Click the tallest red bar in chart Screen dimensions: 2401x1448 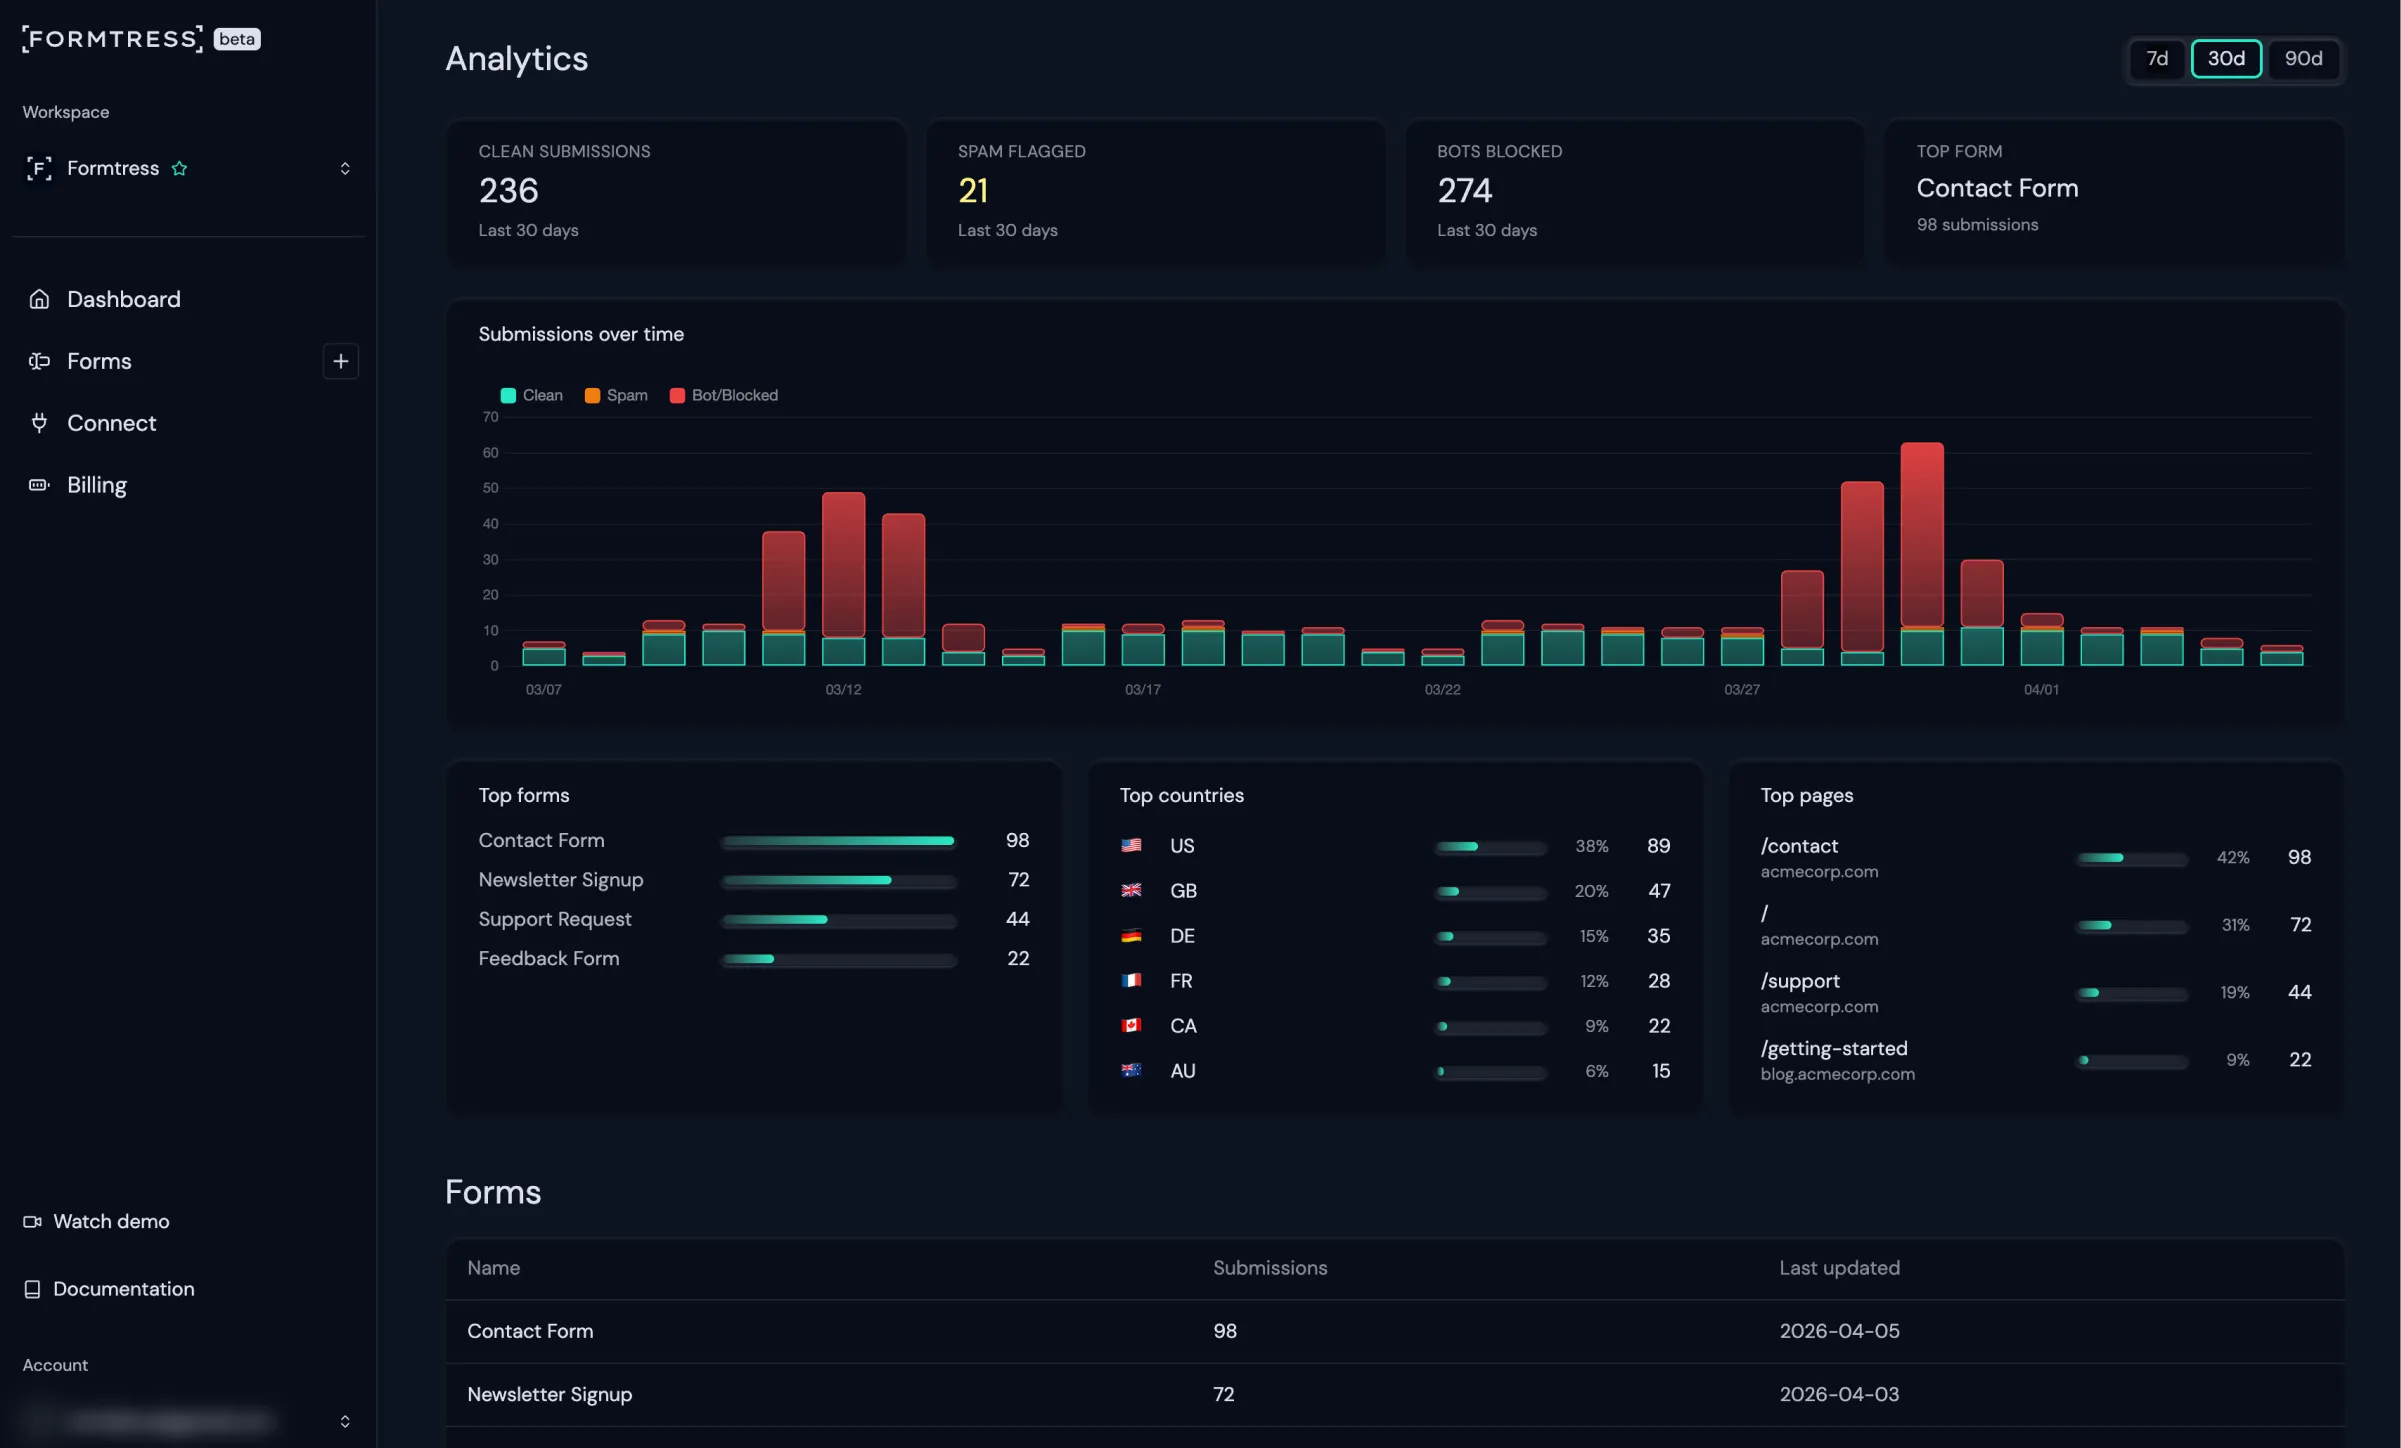(x=1921, y=535)
